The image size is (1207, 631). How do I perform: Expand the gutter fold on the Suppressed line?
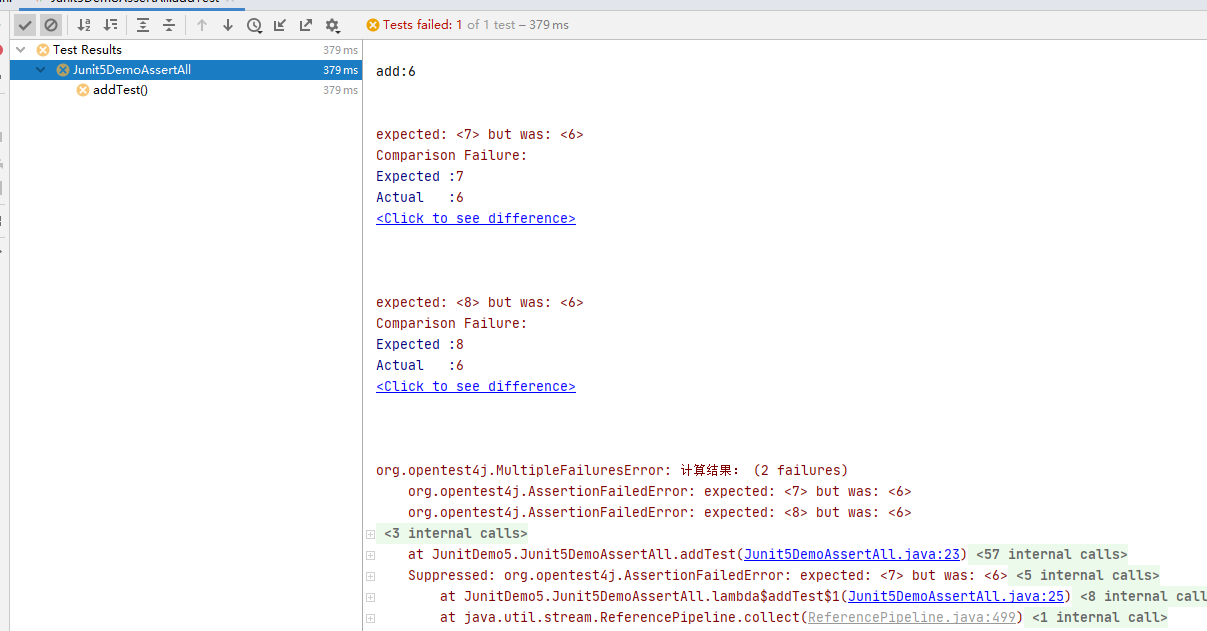[x=370, y=576]
